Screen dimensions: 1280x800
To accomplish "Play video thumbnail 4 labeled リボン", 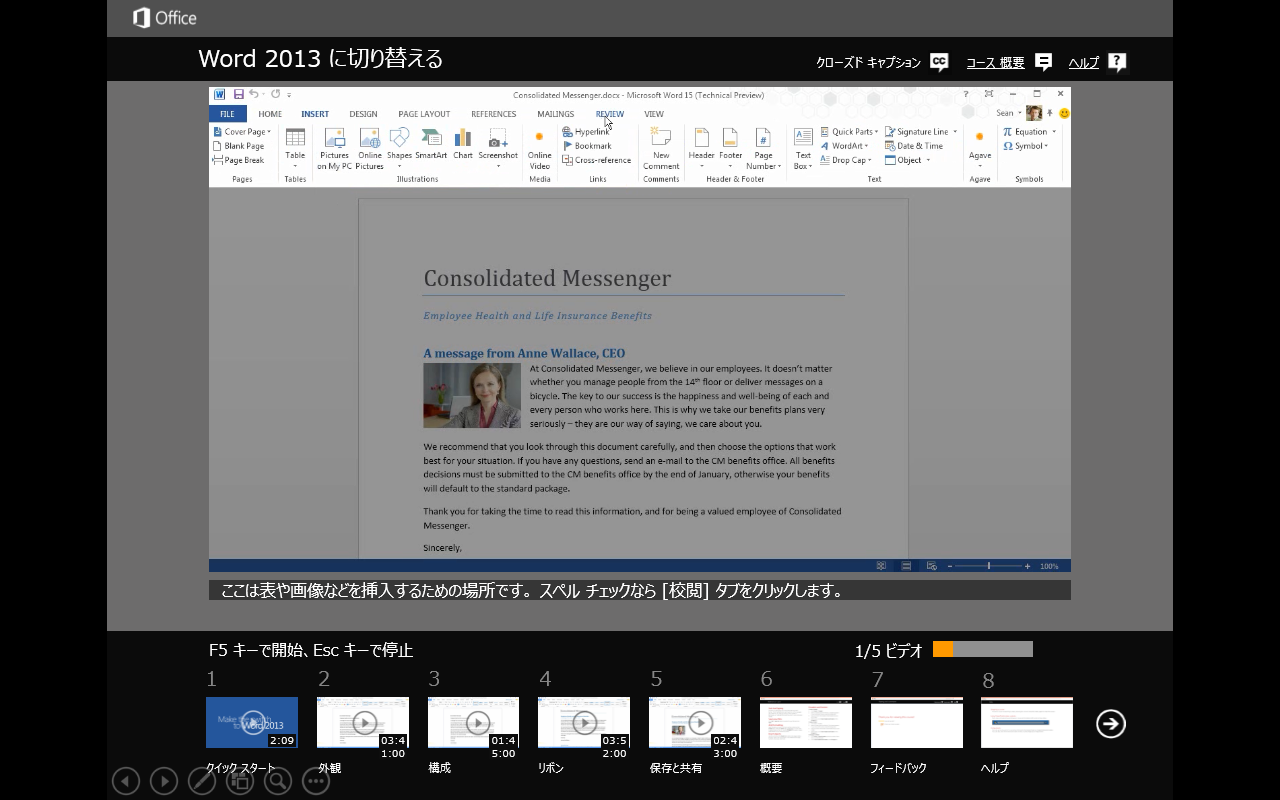I will (x=584, y=722).
